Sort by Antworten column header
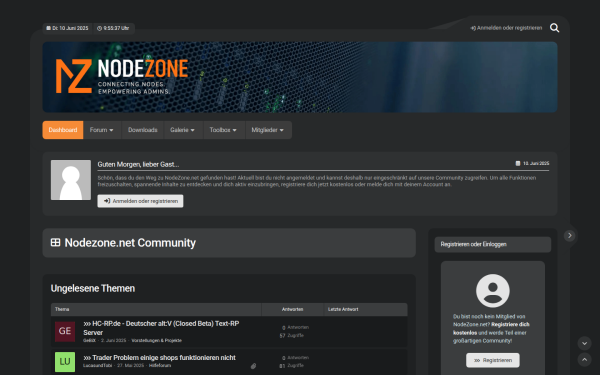Screen dimensions: 600x375 pos(292,309)
